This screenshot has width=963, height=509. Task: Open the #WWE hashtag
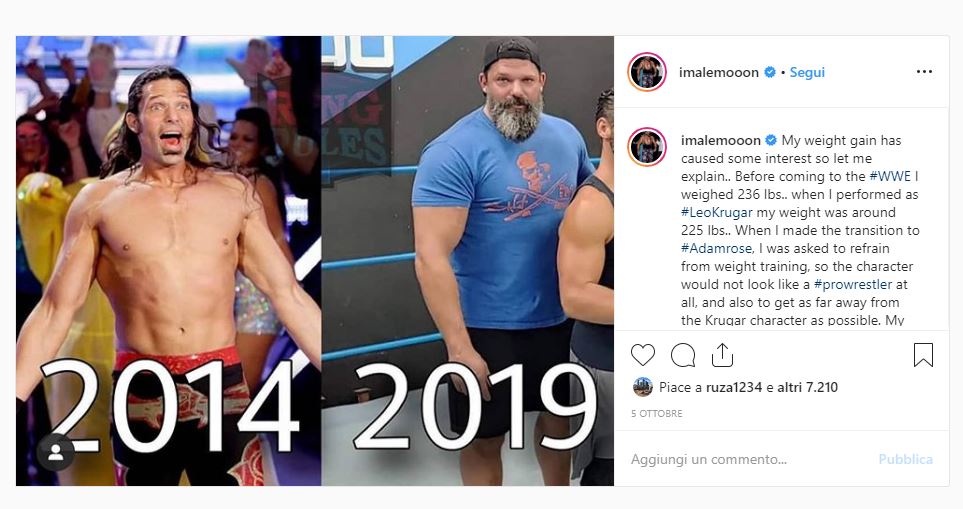(x=890, y=176)
